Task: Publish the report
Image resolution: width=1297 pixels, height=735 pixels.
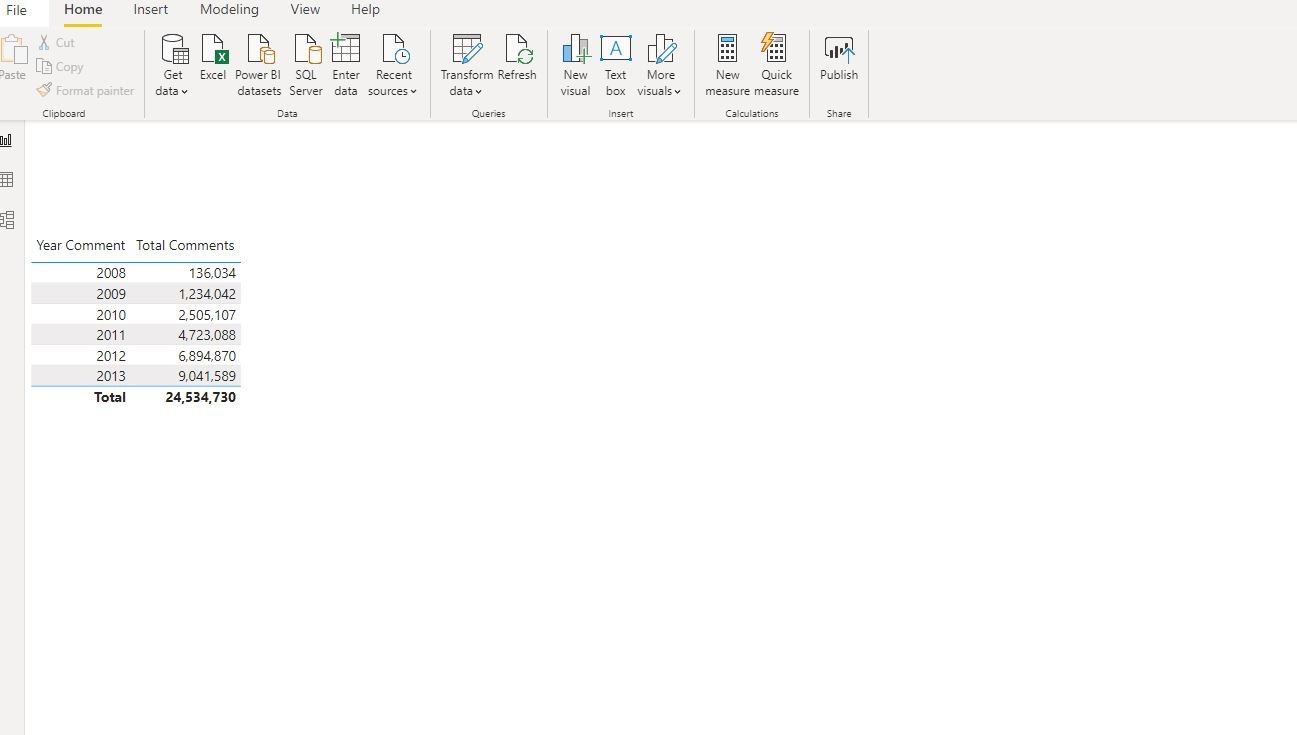Action: (x=839, y=58)
